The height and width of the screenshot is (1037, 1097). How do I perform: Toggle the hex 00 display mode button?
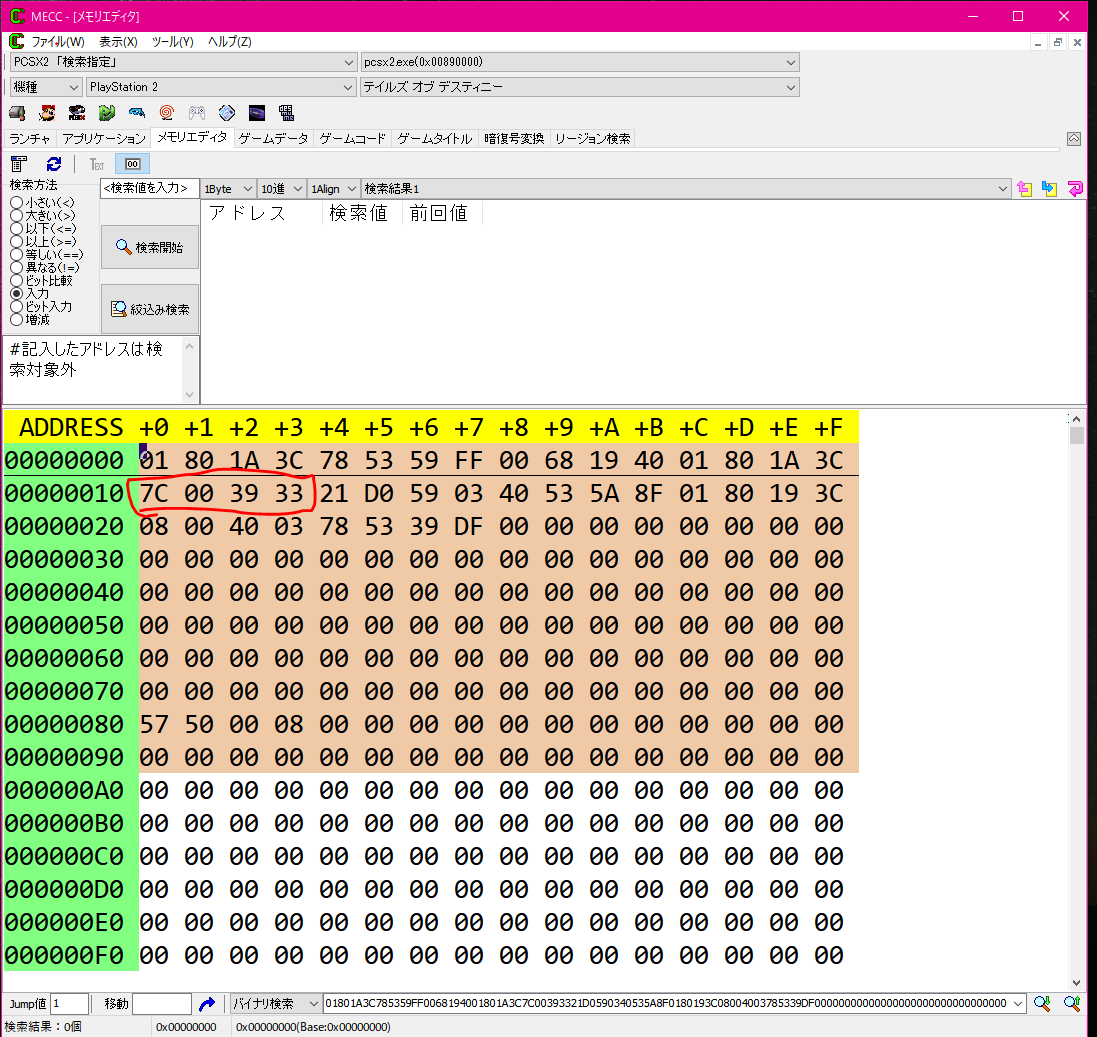[x=132, y=164]
